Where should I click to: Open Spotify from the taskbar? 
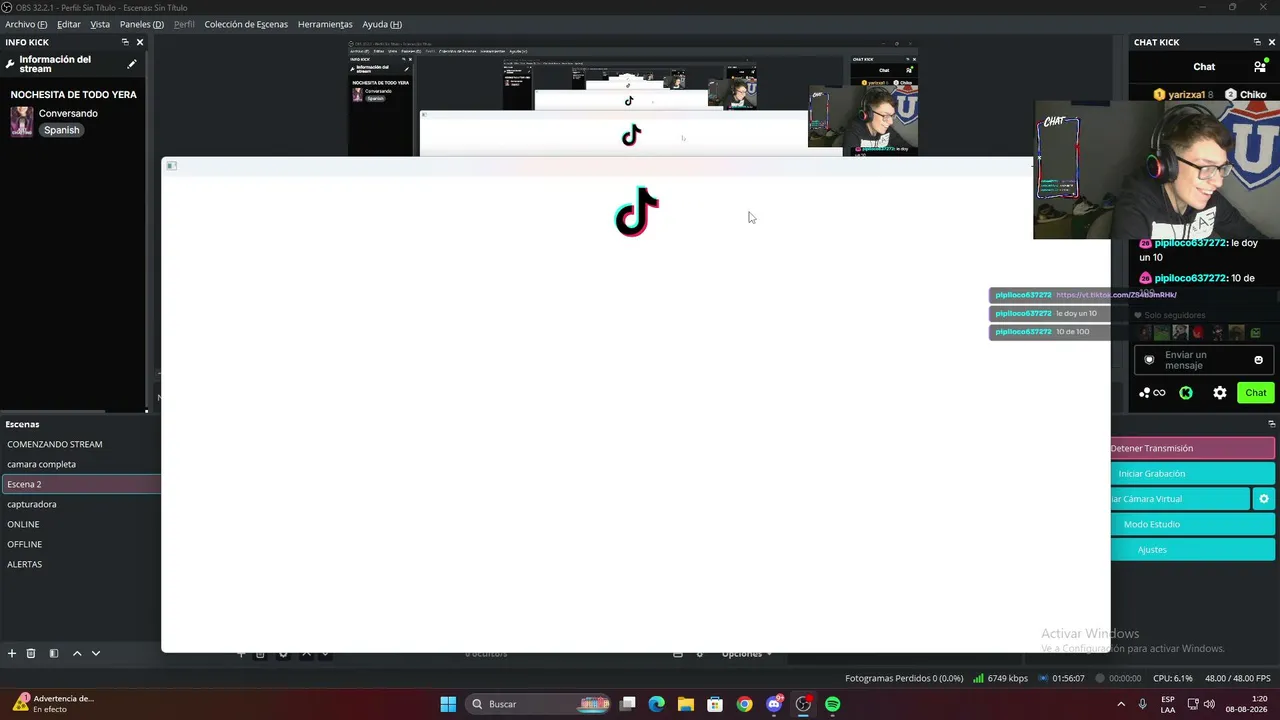(x=833, y=704)
